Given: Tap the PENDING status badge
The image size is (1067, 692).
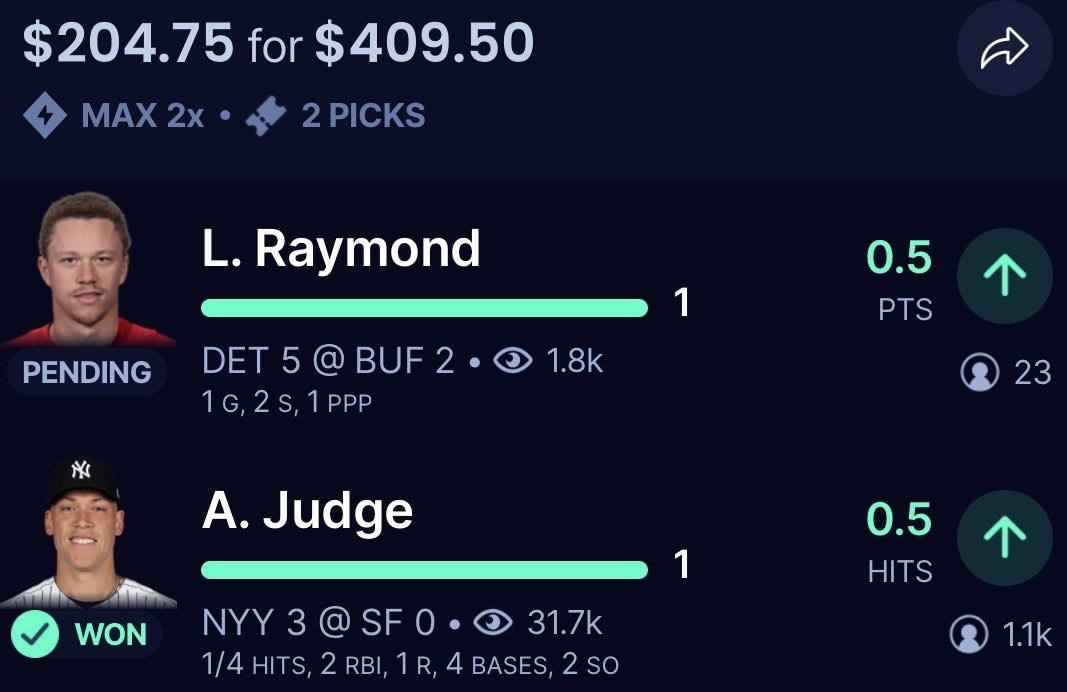Looking at the screenshot, I should pyautogui.click(x=87, y=373).
